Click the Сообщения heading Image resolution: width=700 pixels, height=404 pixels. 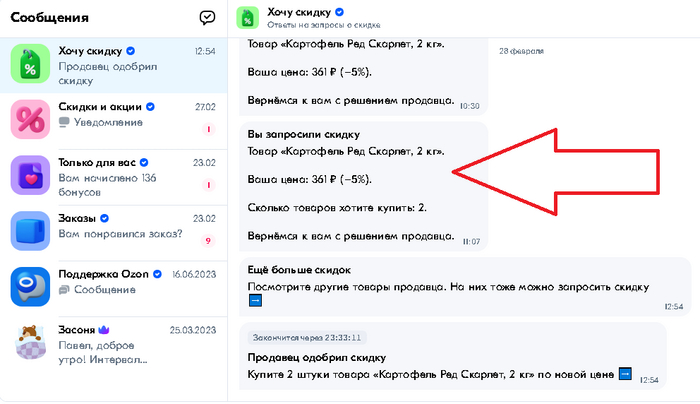(x=50, y=17)
